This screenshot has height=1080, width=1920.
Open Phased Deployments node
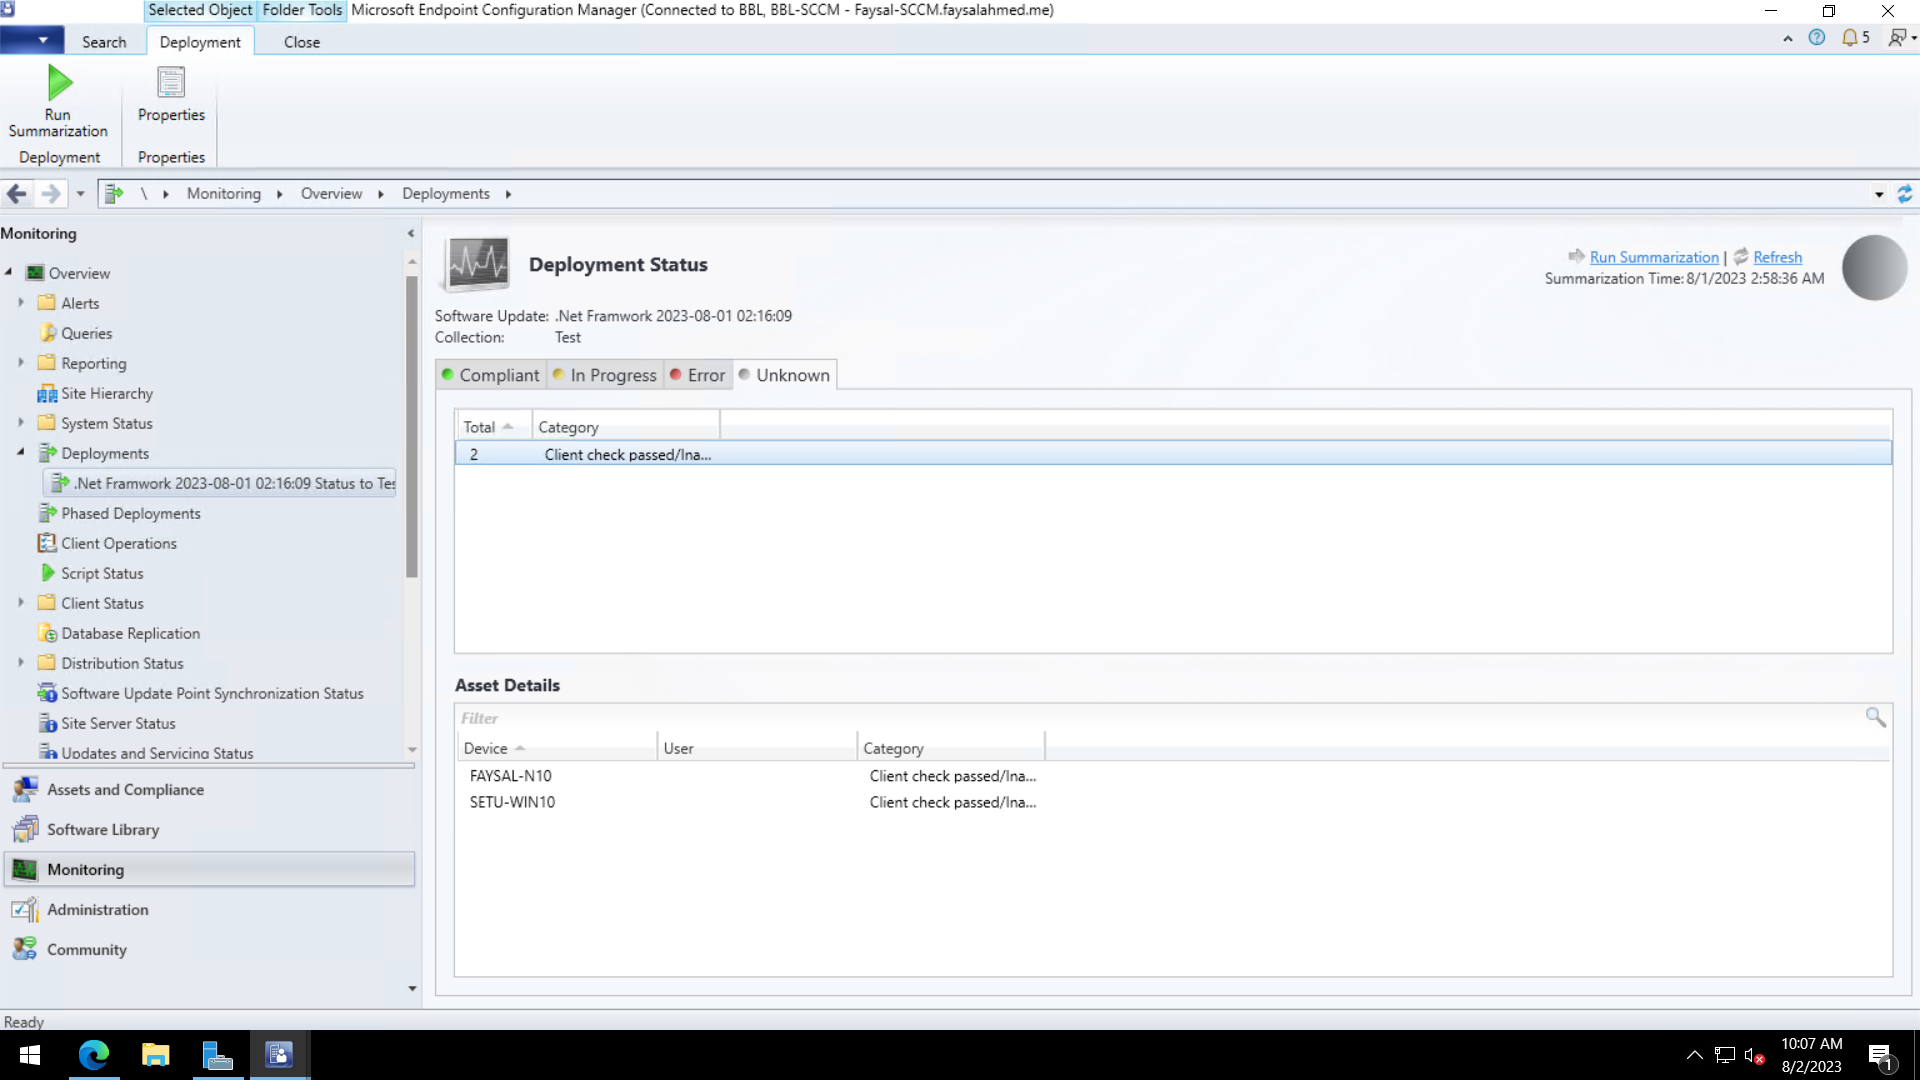(130, 513)
